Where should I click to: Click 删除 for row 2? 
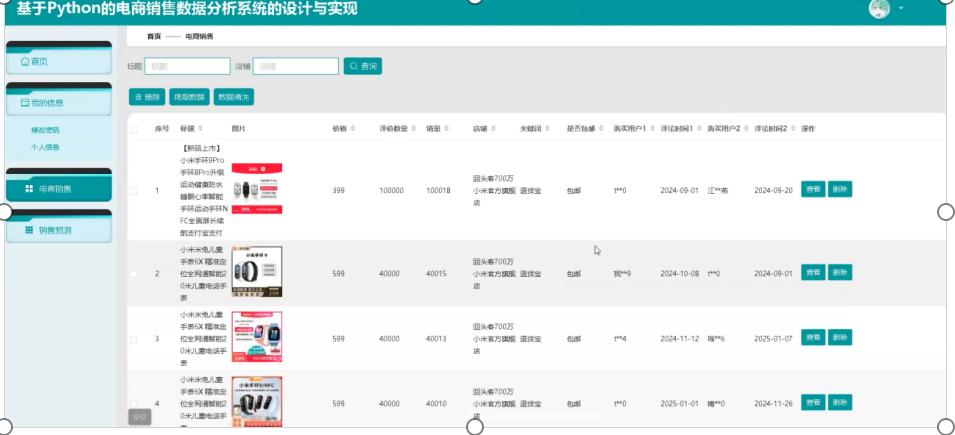[x=840, y=272]
